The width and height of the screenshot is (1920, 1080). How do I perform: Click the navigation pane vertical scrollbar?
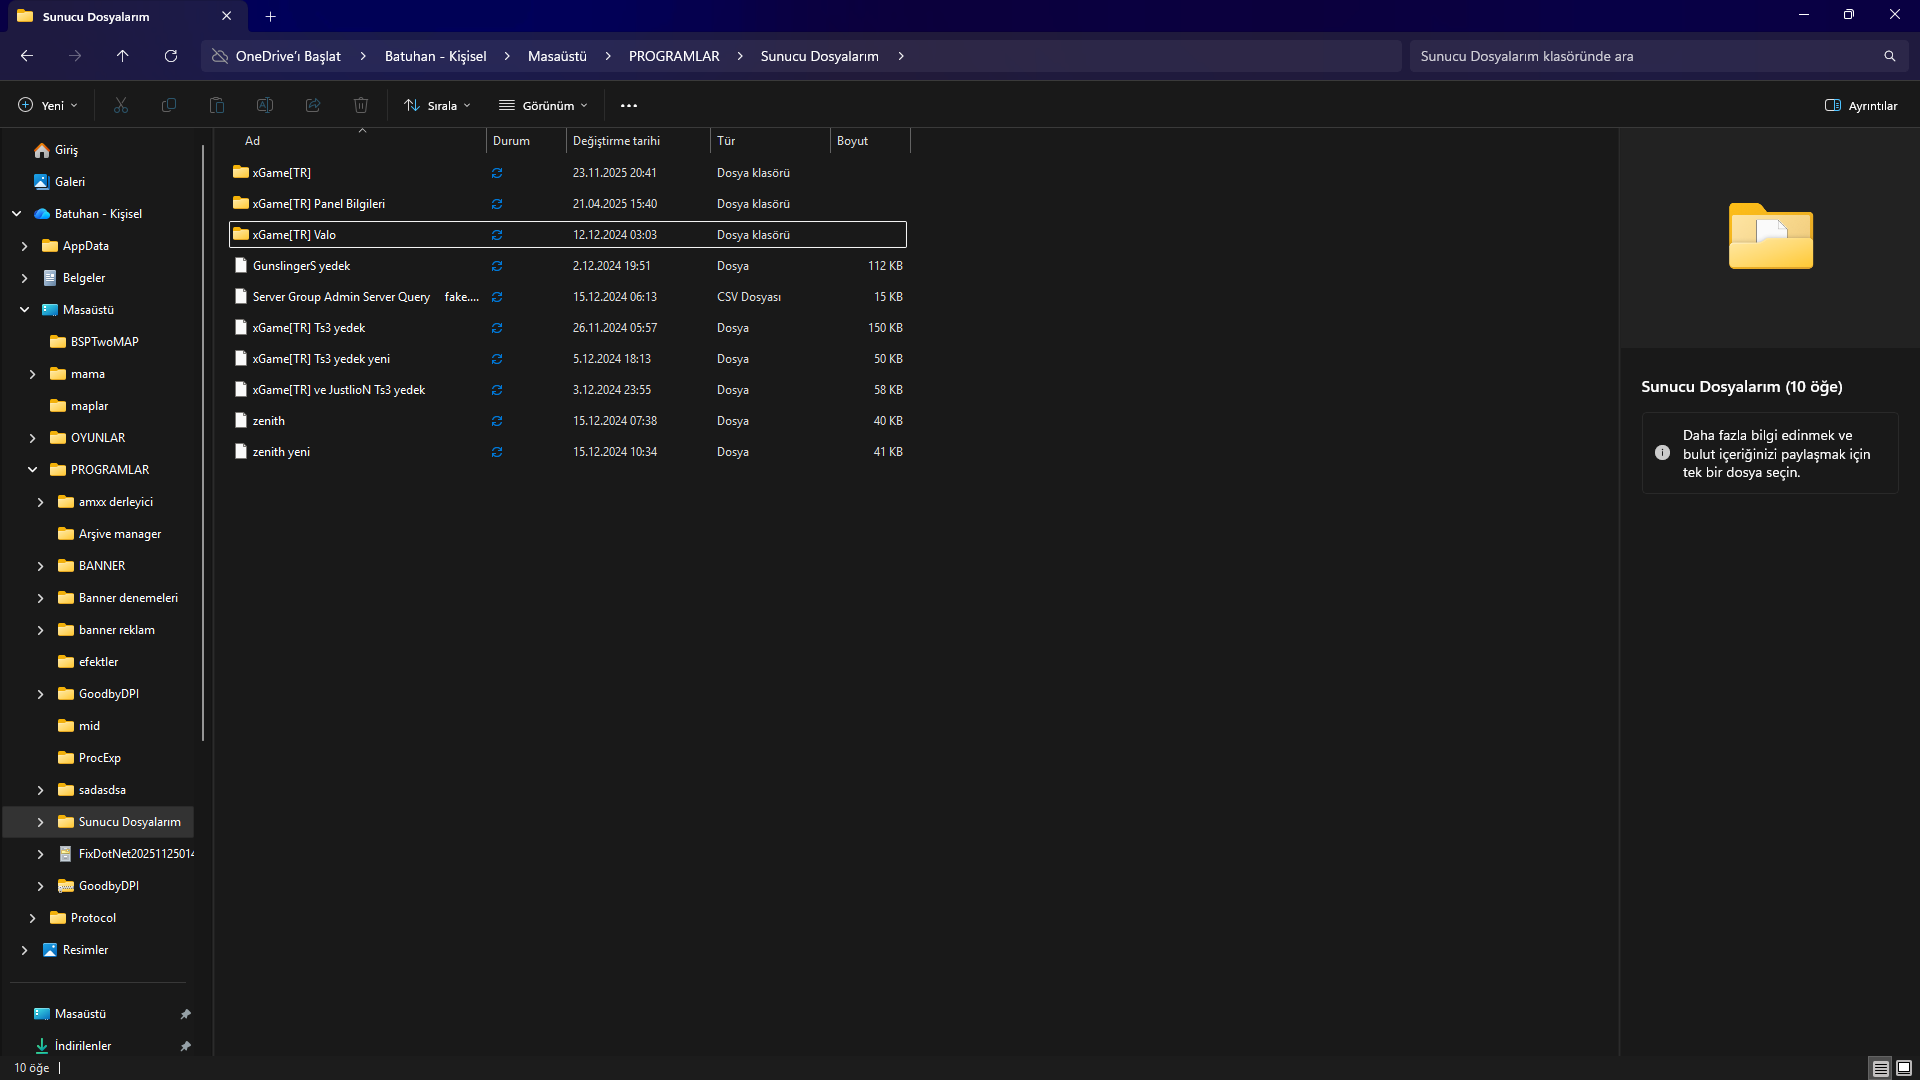click(x=203, y=443)
